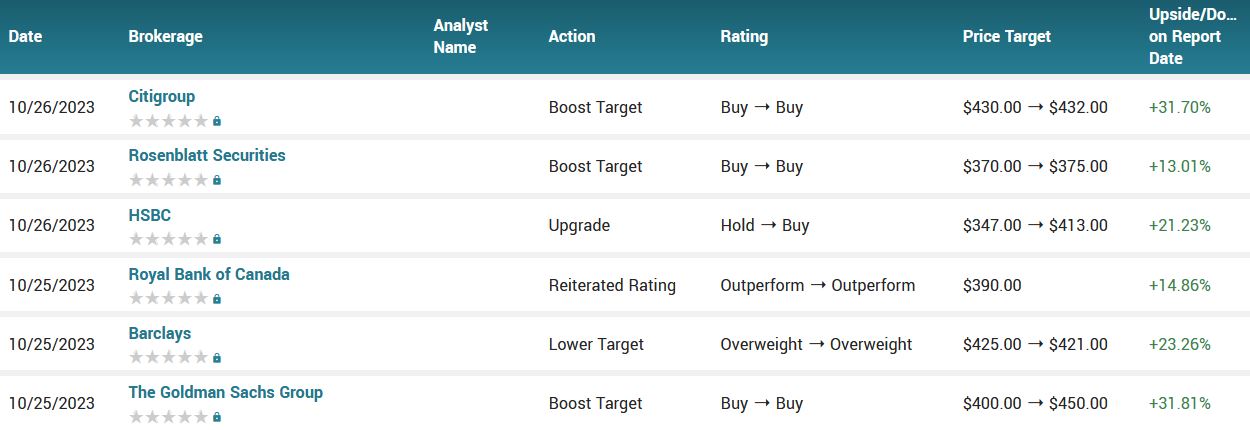Click the lock icon under Citigroup

pyautogui.click(x=217, y=121)
